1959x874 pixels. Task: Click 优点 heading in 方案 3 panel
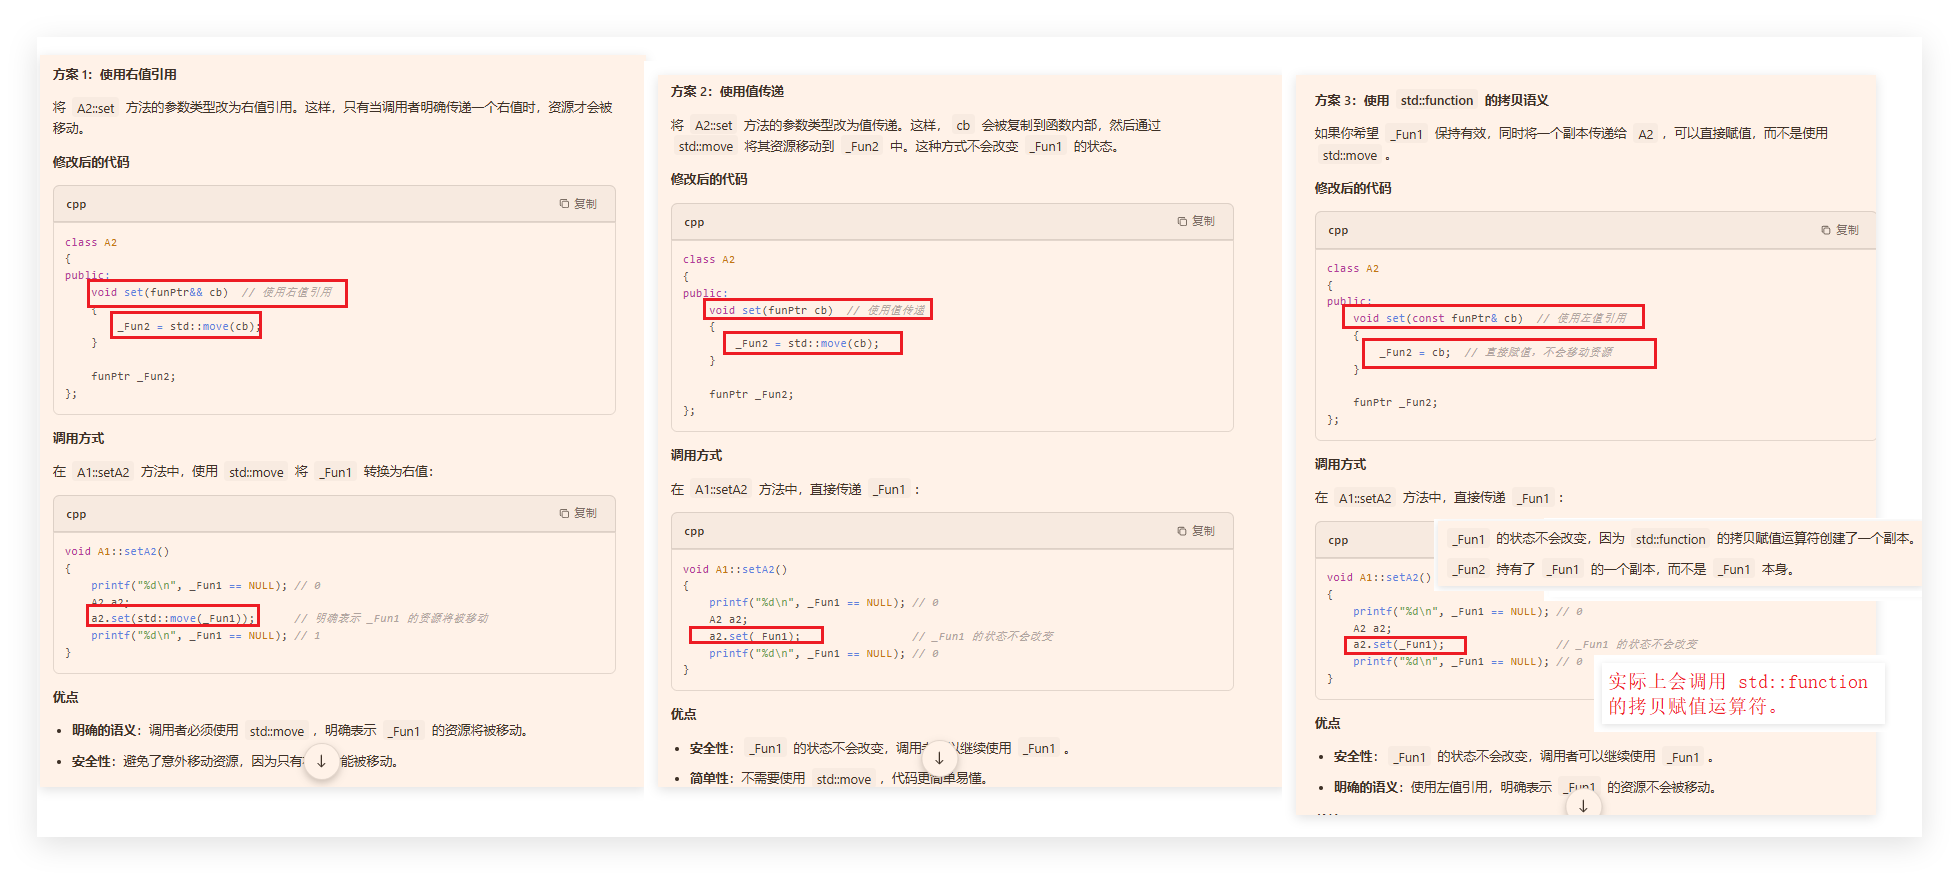(x=1327, y=723)
